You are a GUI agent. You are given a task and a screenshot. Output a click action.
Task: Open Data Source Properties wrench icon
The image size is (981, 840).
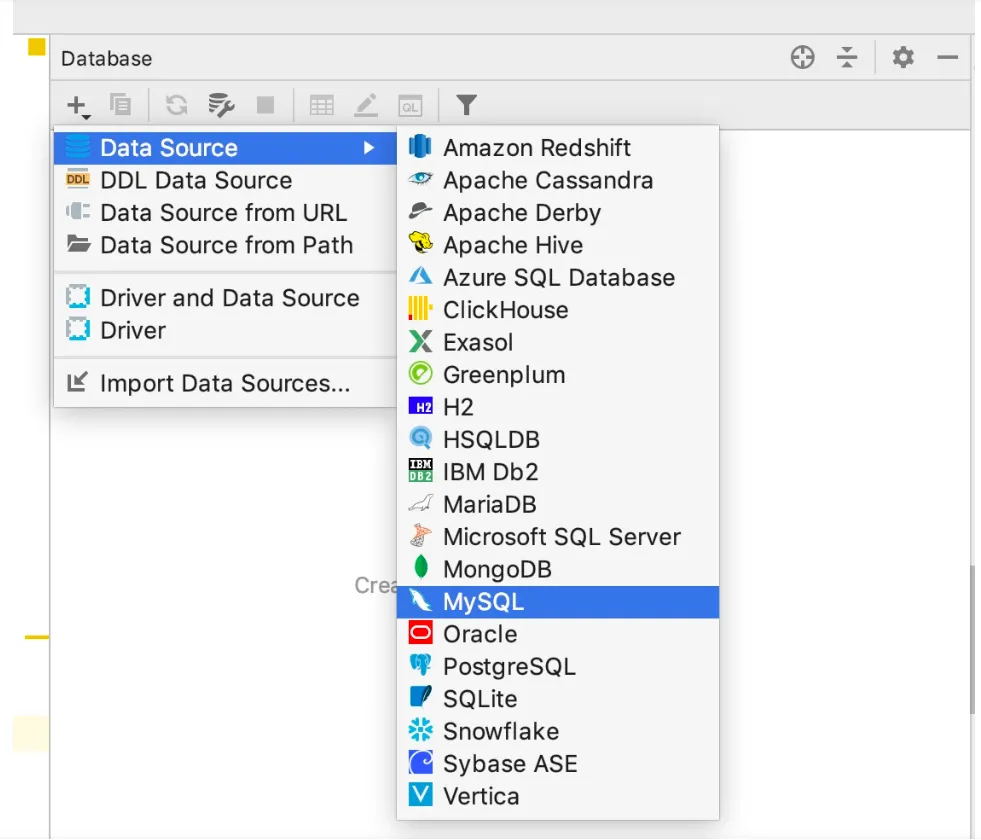pos(221,104)
